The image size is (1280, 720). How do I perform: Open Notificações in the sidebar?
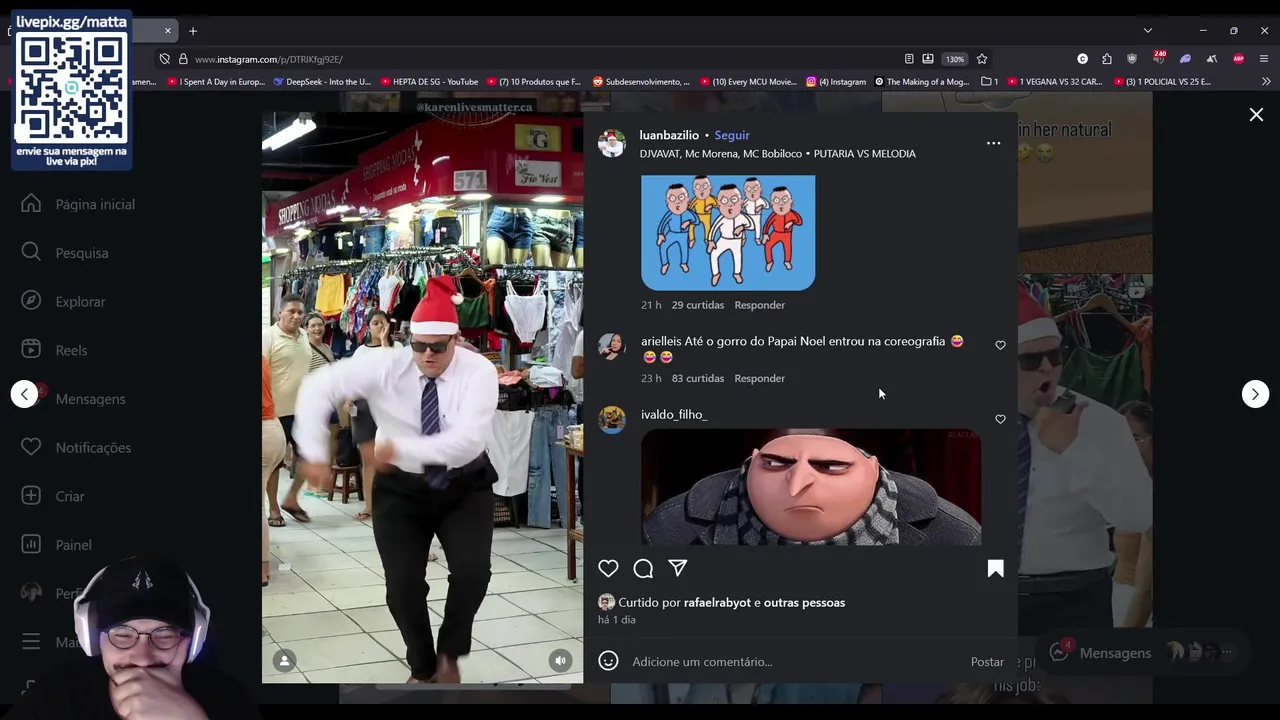(76, 447)
